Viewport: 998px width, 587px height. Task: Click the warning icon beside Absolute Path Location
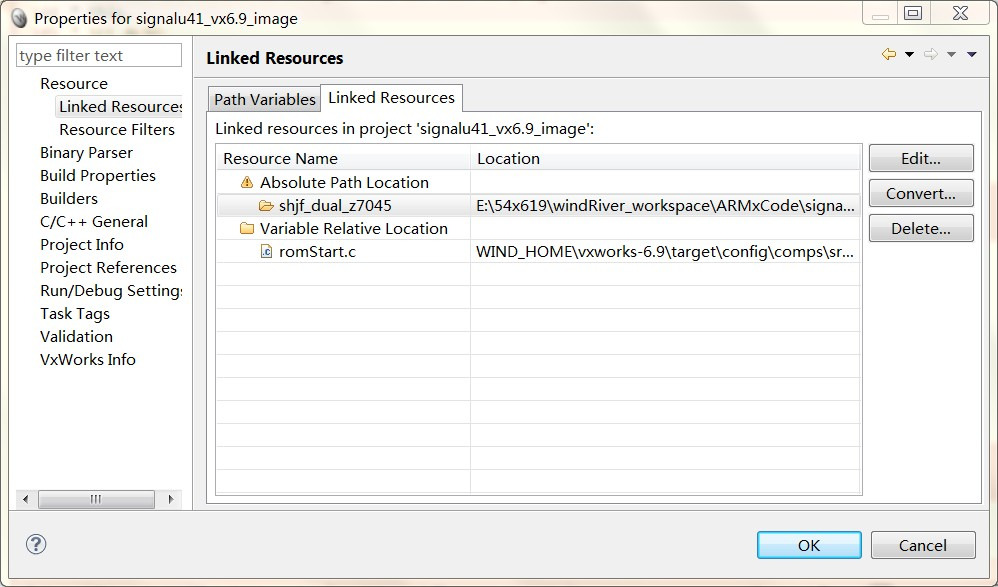[247, 183]
